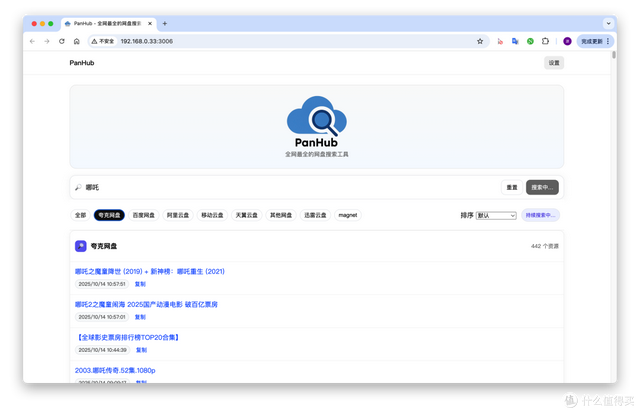Expand the tab search chevron
640x414 pixels.
(608, 24)
